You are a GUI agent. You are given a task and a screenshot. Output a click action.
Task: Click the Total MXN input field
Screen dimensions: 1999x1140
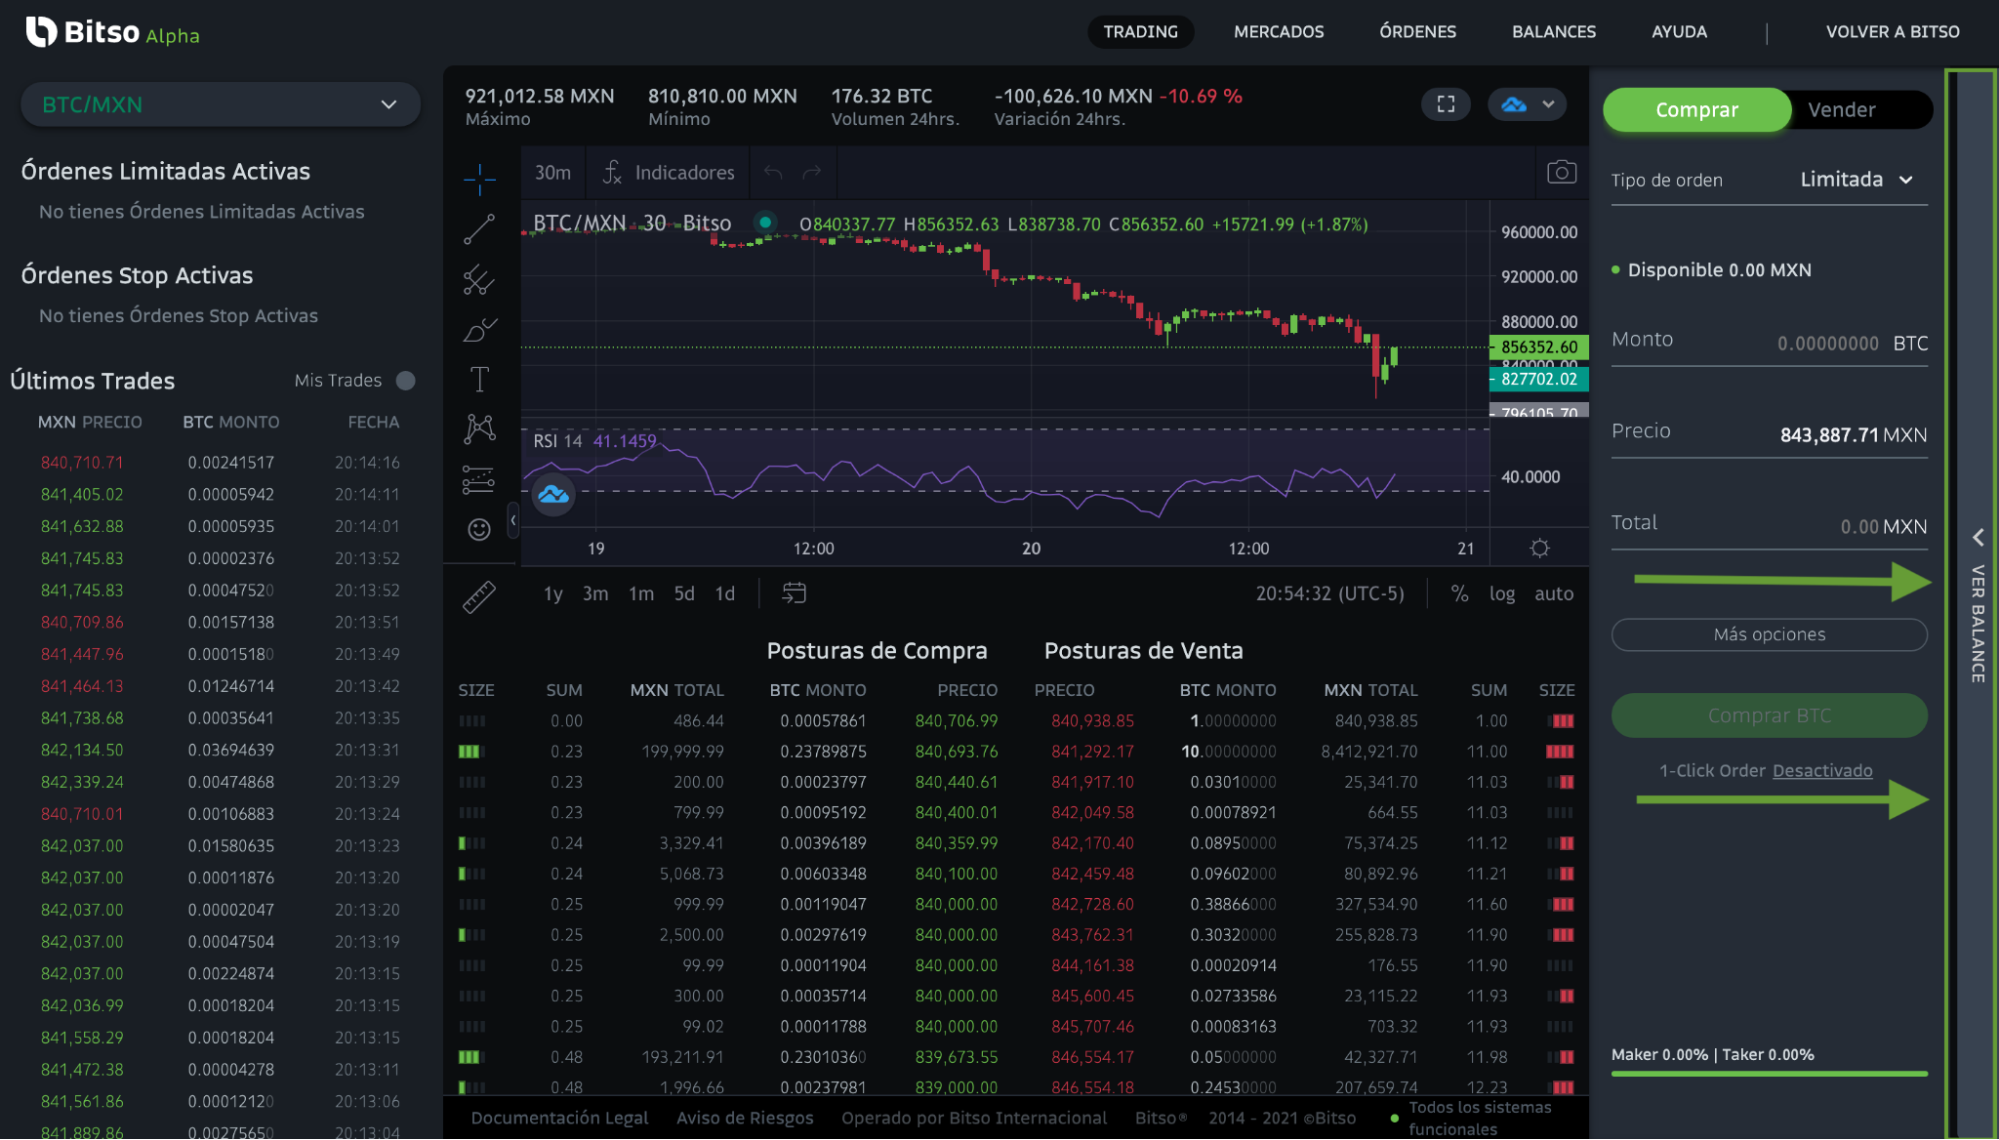click(1769, 525)
